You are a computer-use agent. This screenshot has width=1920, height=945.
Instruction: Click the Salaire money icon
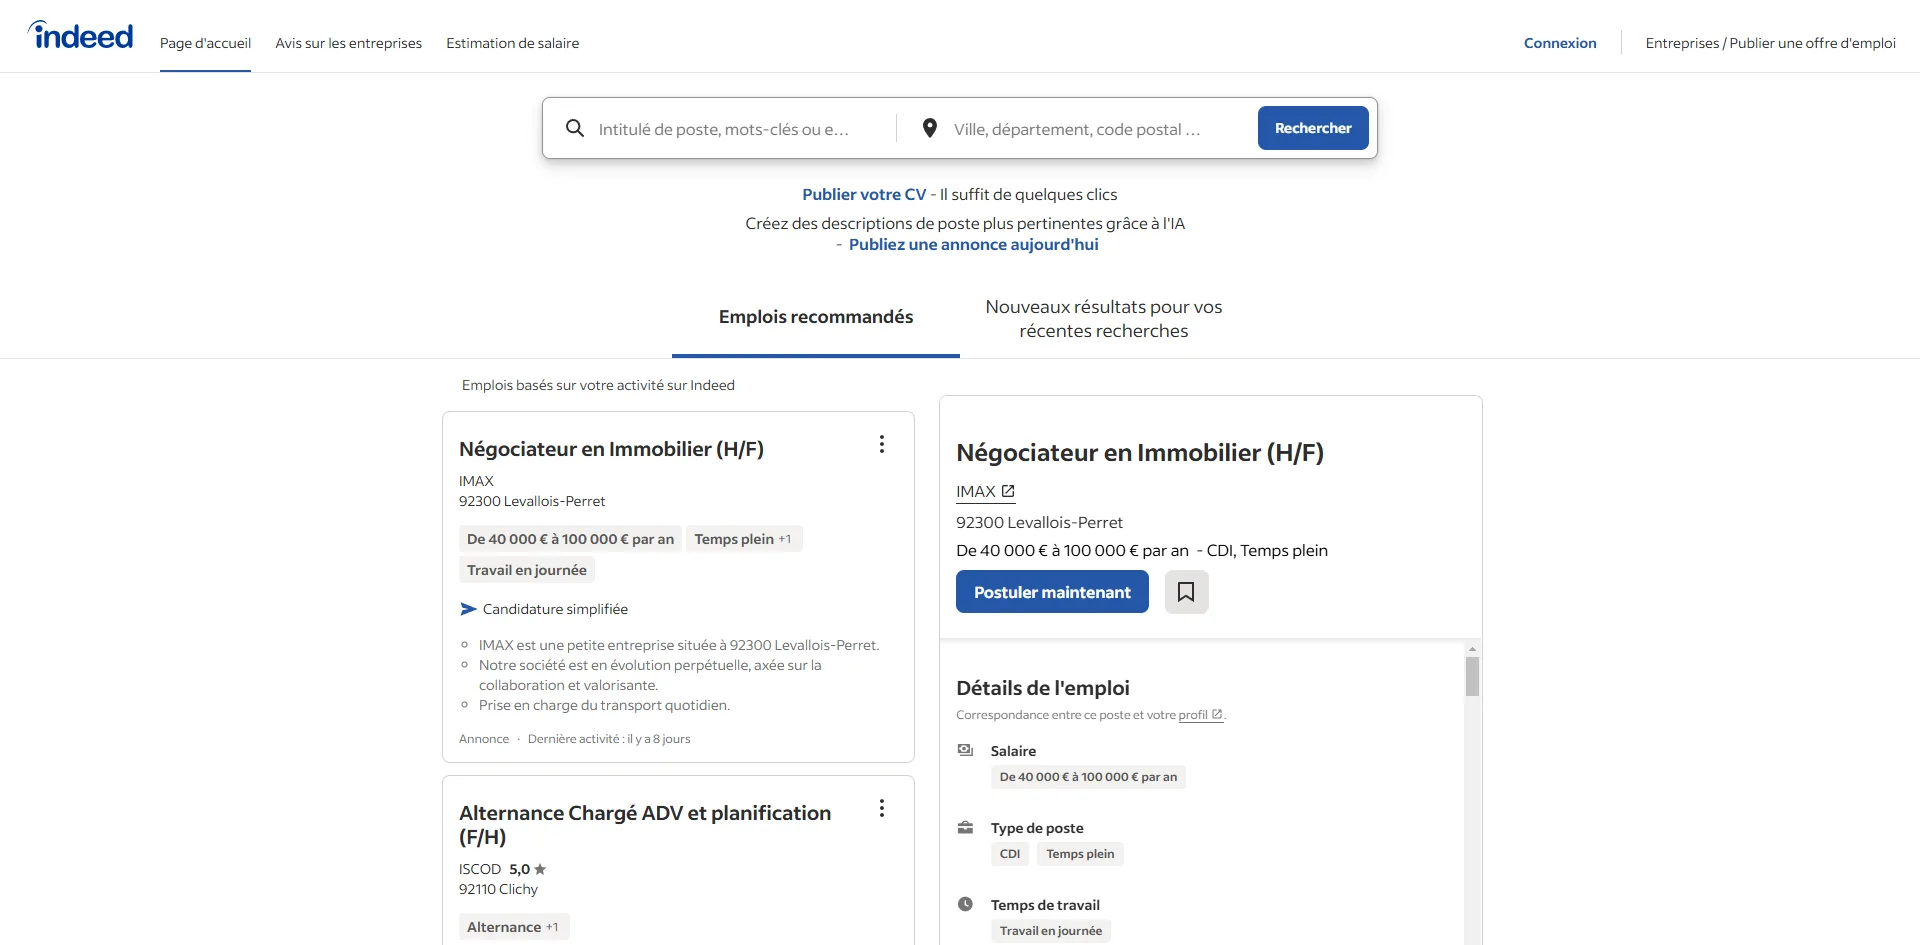click(x=965, y=750)
